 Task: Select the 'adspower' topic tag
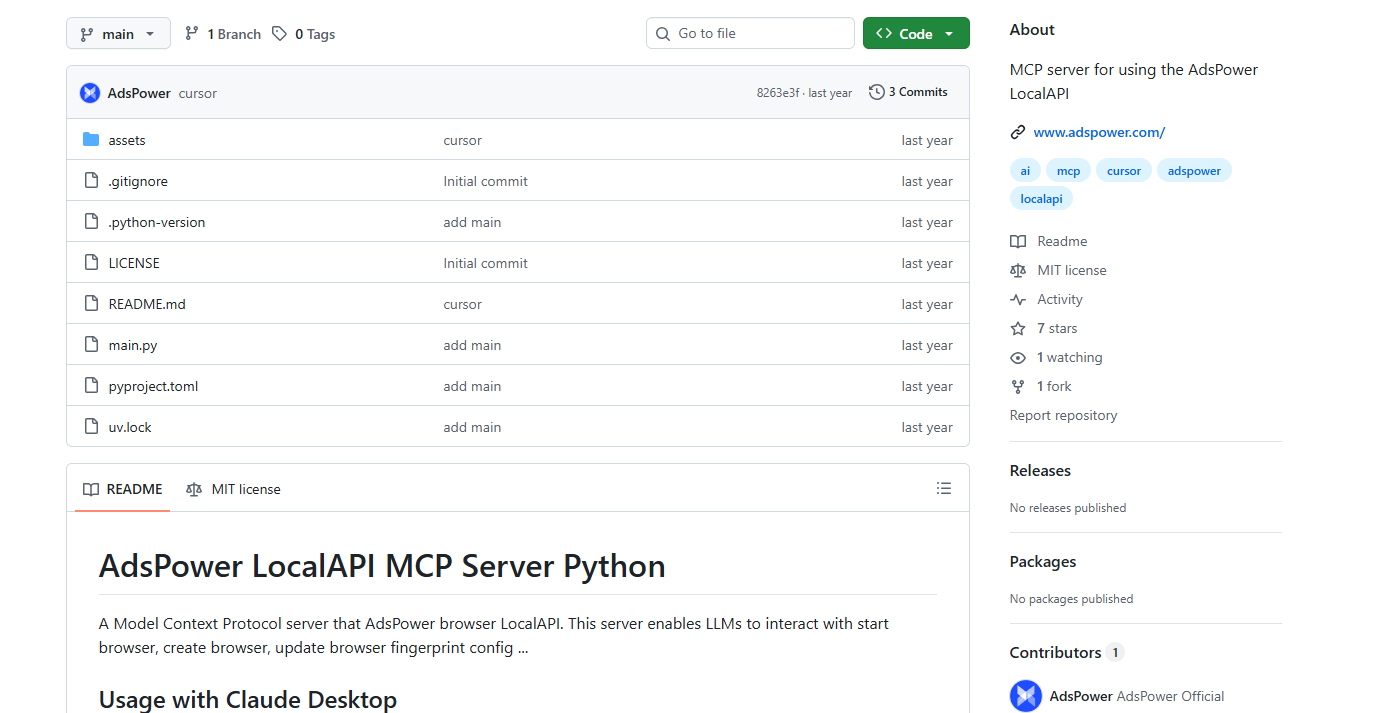[x=1194, y=170]
